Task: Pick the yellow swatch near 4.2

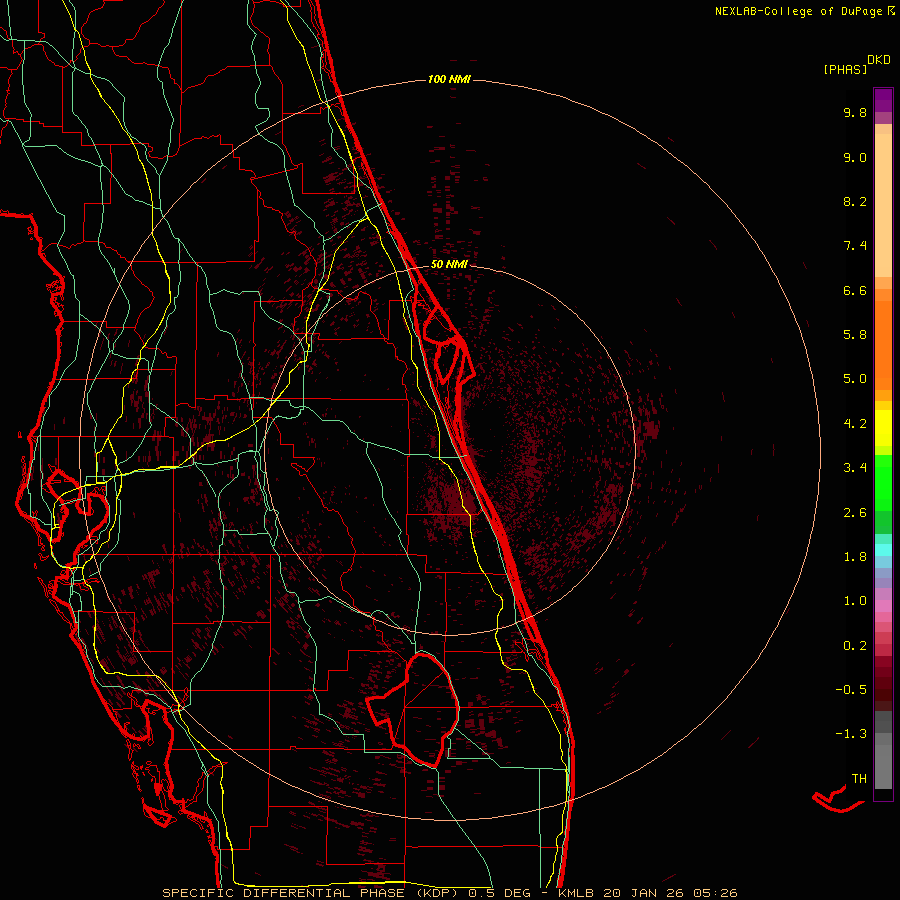Action: (883, 422)
